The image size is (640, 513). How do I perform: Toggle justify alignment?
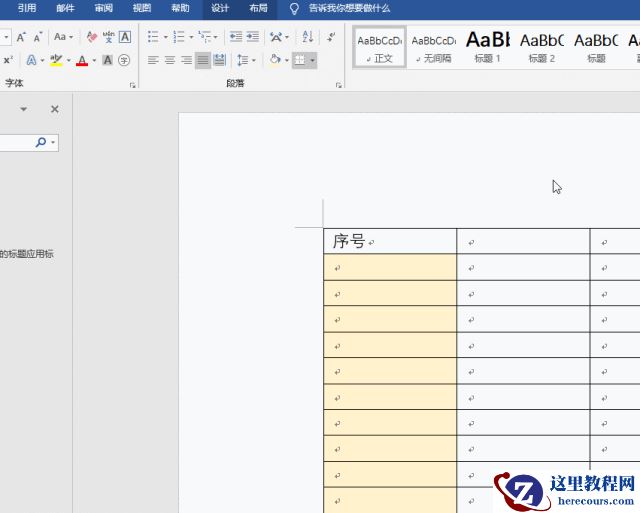[203, 60]
